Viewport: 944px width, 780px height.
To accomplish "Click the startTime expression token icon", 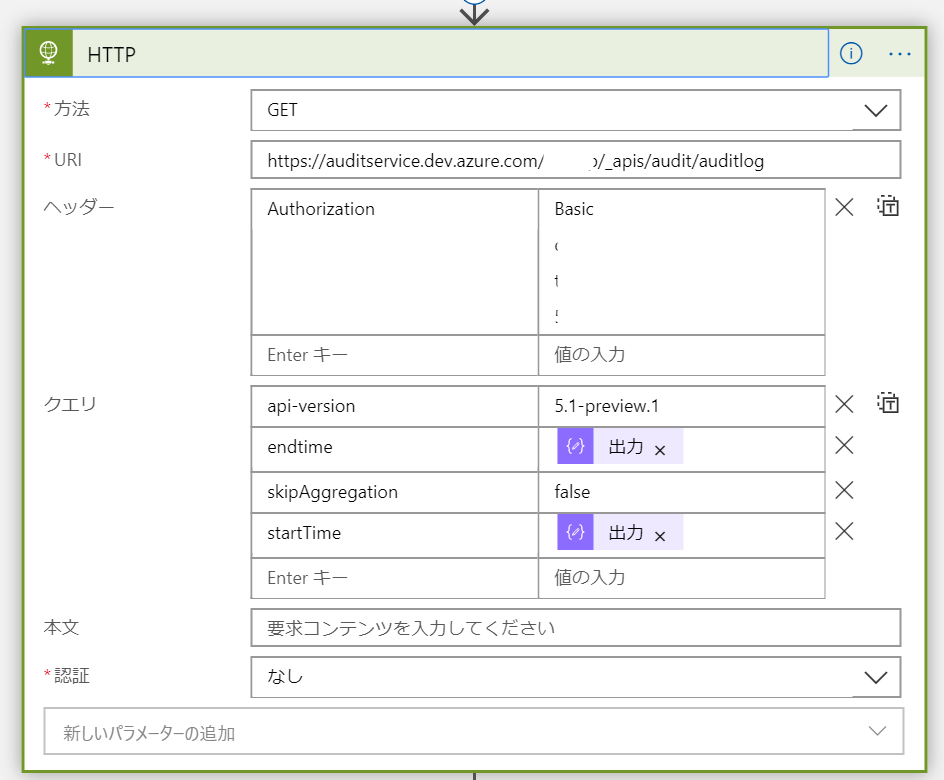I will 575,532.
